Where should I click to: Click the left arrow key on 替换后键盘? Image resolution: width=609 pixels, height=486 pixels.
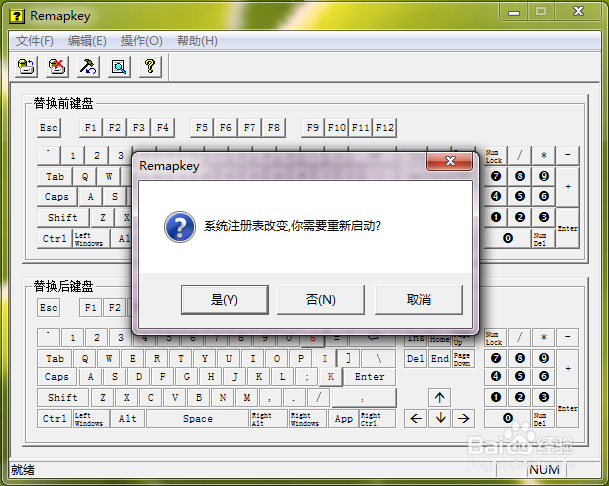tap(416, 418)
